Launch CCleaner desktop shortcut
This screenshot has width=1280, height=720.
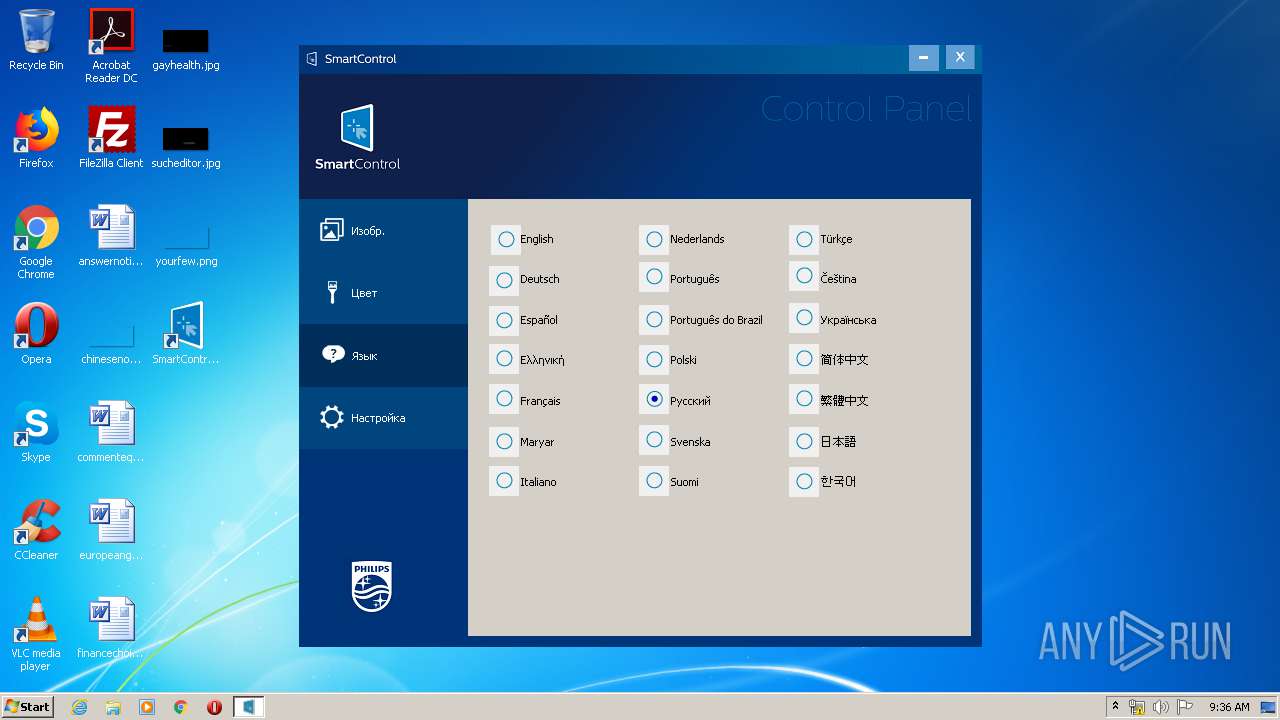coord(36,530)
